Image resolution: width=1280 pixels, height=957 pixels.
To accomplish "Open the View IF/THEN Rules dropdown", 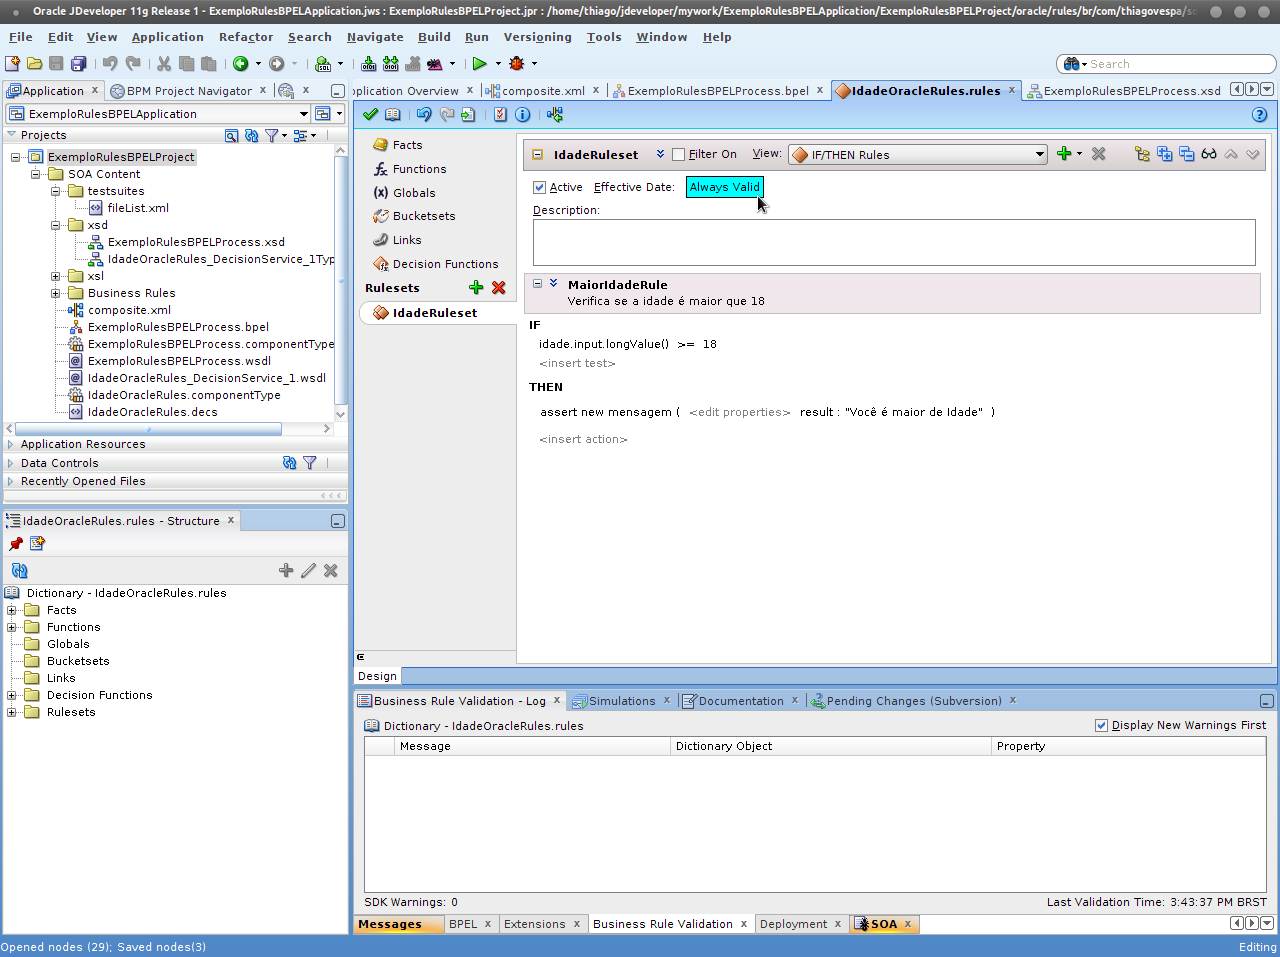I will [x=917, y=154].
